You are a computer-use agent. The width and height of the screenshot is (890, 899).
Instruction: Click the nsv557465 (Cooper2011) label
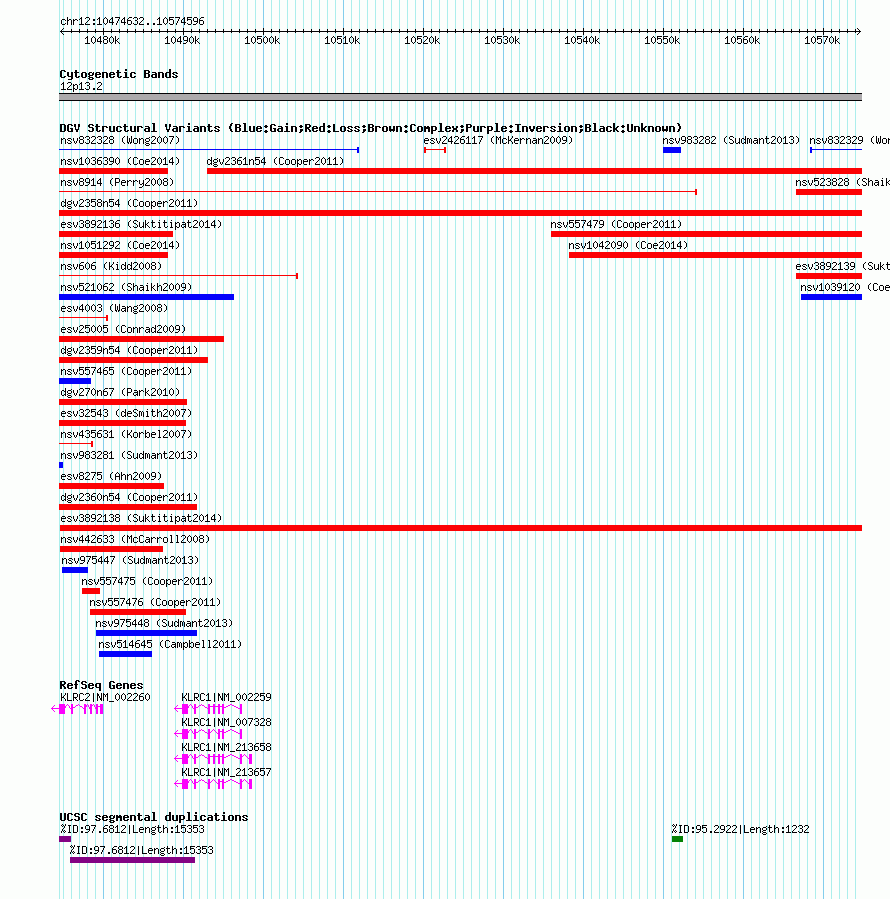pyautogui.click(x=126, y=372)
